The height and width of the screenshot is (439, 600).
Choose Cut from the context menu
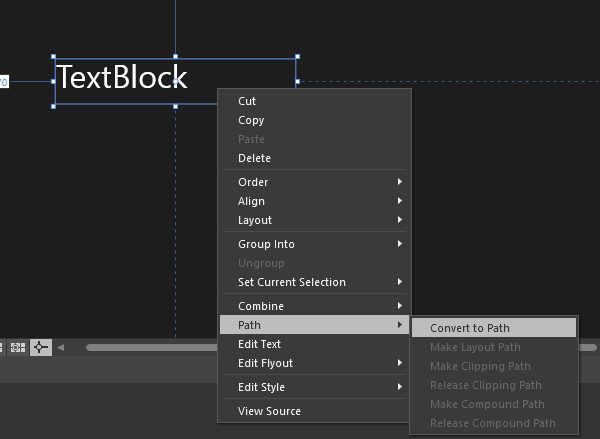point(315,101)
